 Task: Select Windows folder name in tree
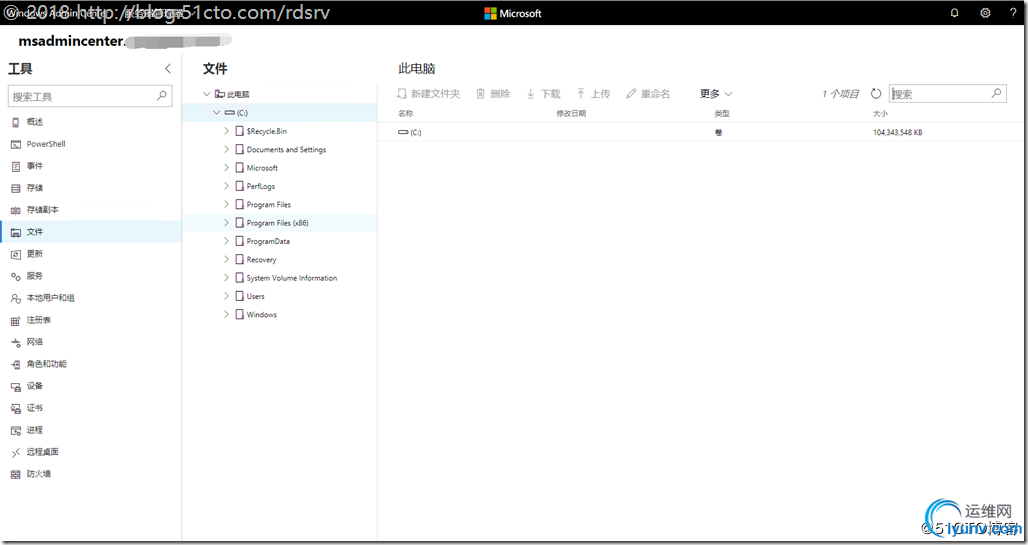pyautogui.click(x=262, y=315)
